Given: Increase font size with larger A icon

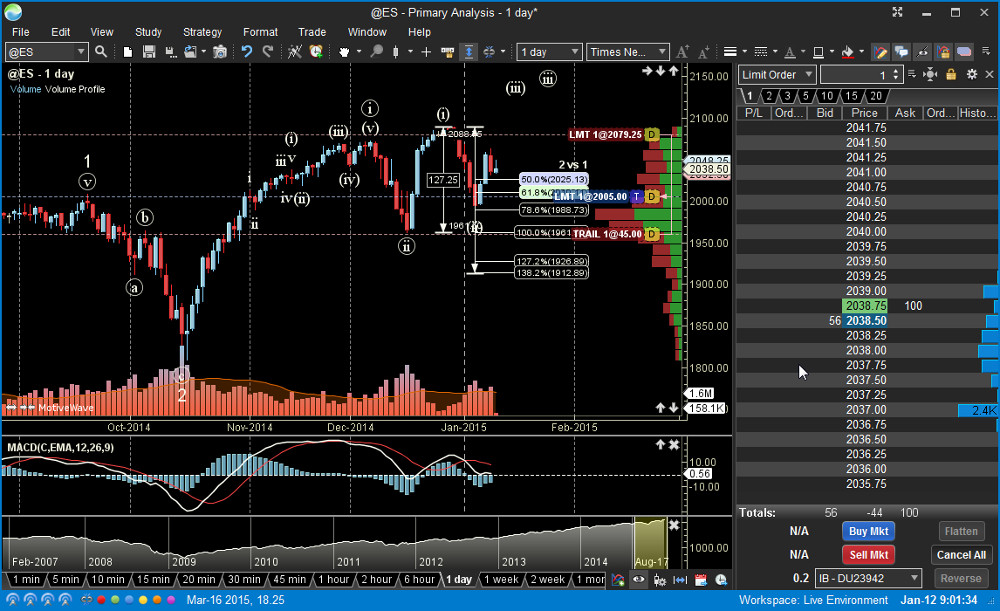Looking at the screenshot, I should (x=682, y=52).
